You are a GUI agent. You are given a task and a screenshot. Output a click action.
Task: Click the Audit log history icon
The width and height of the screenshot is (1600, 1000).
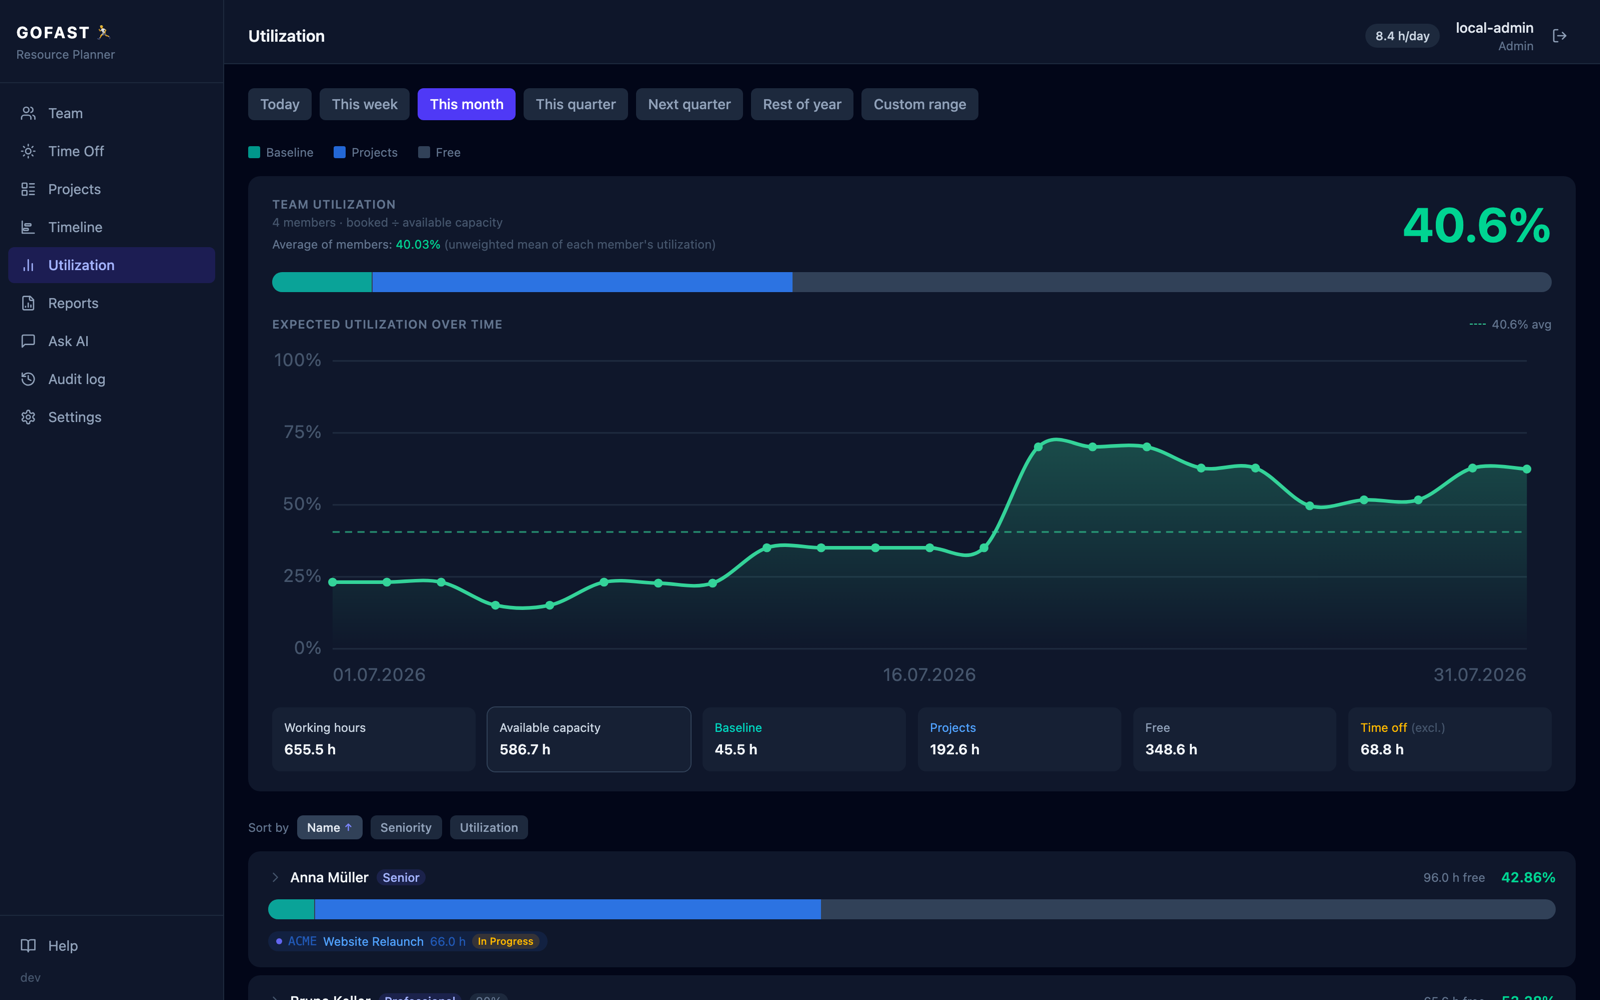28,379
